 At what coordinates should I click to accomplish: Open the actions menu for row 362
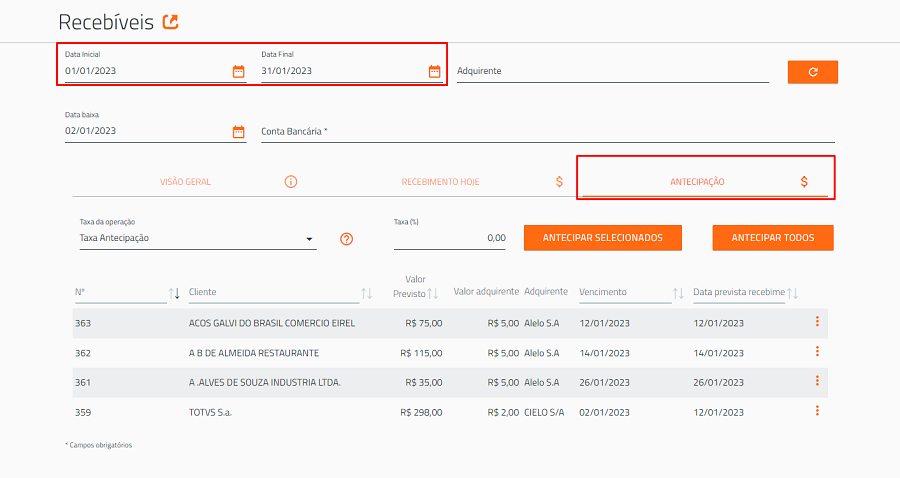pyautogui.click(x=817, y=351)
